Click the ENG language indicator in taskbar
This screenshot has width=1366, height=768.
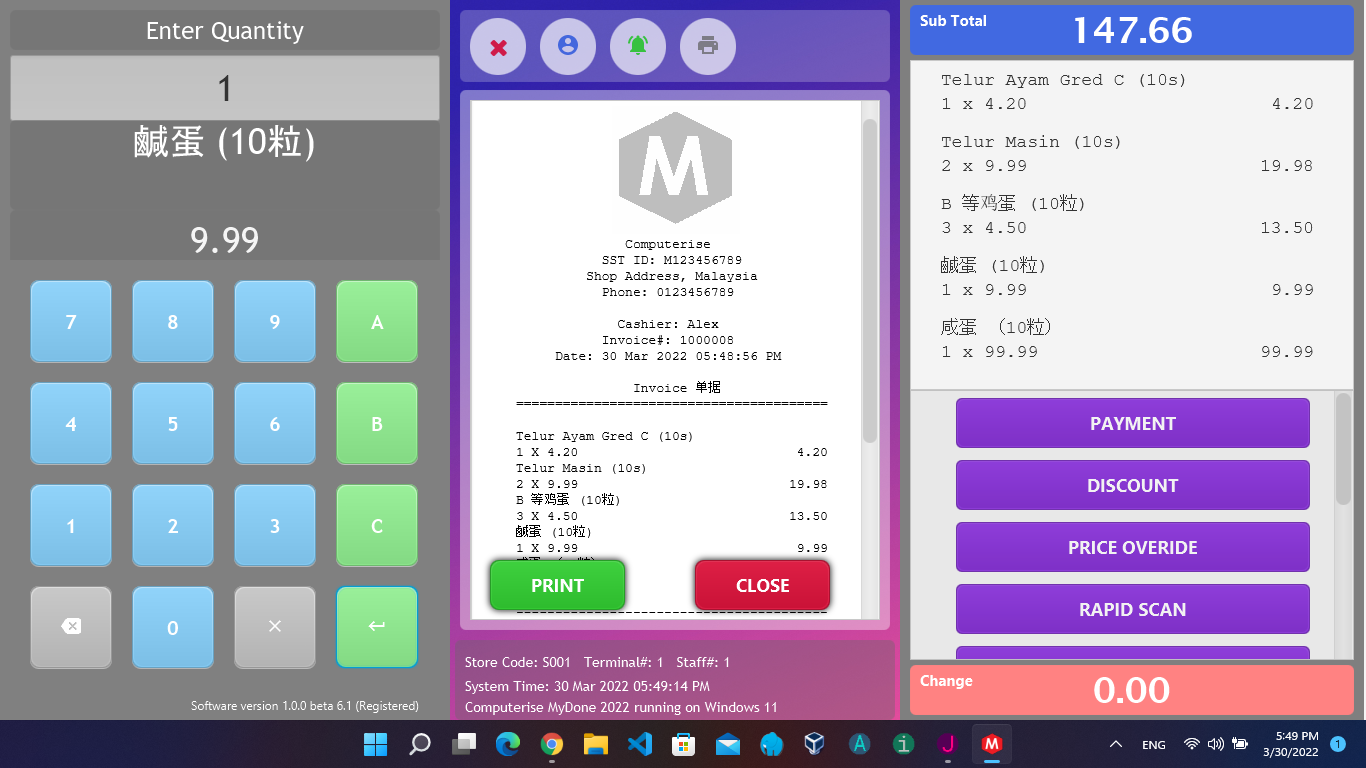pyautogui.click(x=1153, y=745)
